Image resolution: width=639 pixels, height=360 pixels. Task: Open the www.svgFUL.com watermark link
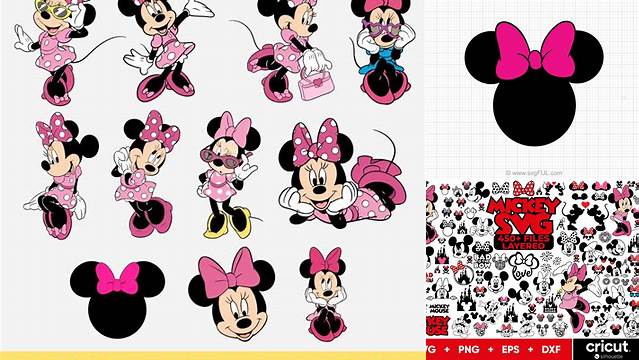[534, 173]
